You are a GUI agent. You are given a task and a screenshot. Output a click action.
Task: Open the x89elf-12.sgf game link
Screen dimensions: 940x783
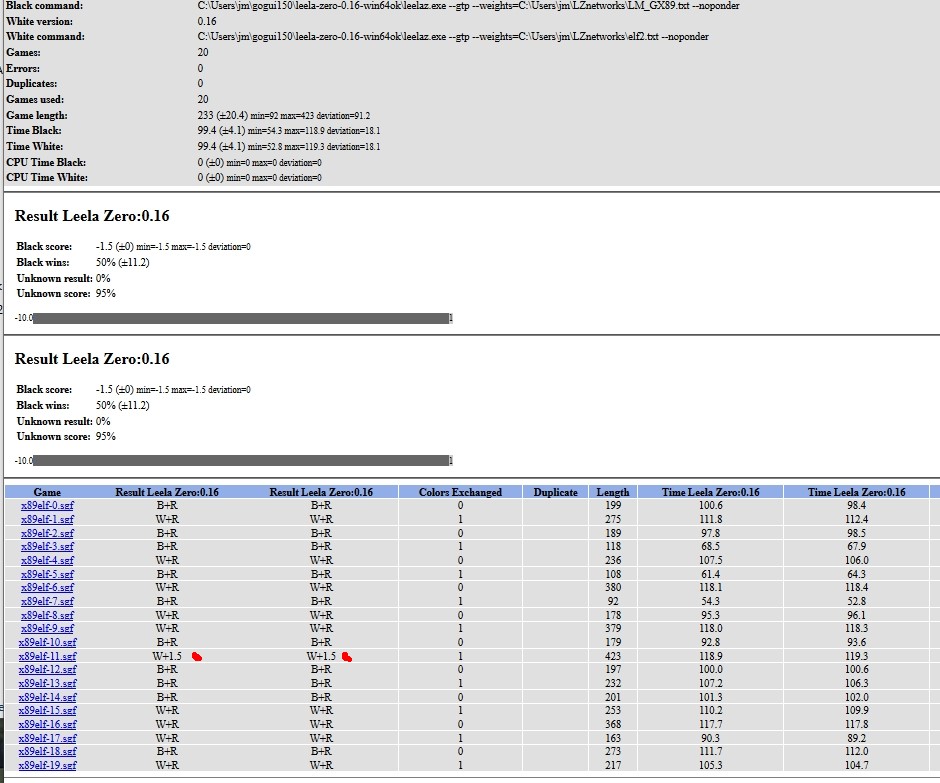pyautogui.click(x=47, y=669)
